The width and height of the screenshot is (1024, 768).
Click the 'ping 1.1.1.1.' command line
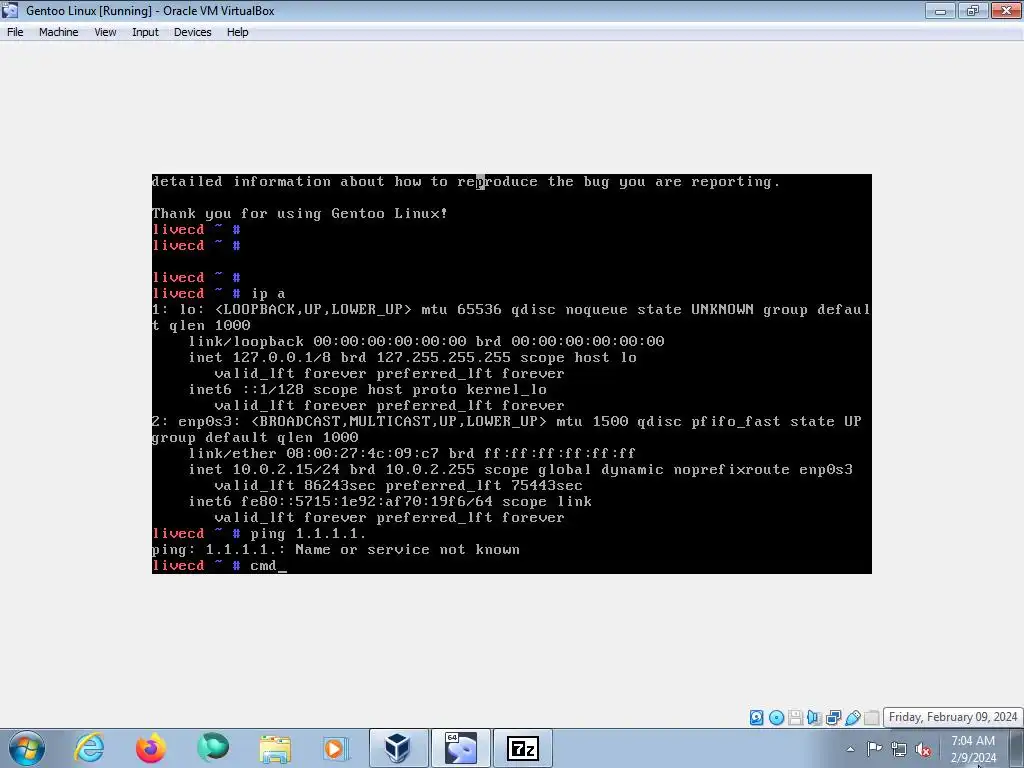click(x=259, y=534)
